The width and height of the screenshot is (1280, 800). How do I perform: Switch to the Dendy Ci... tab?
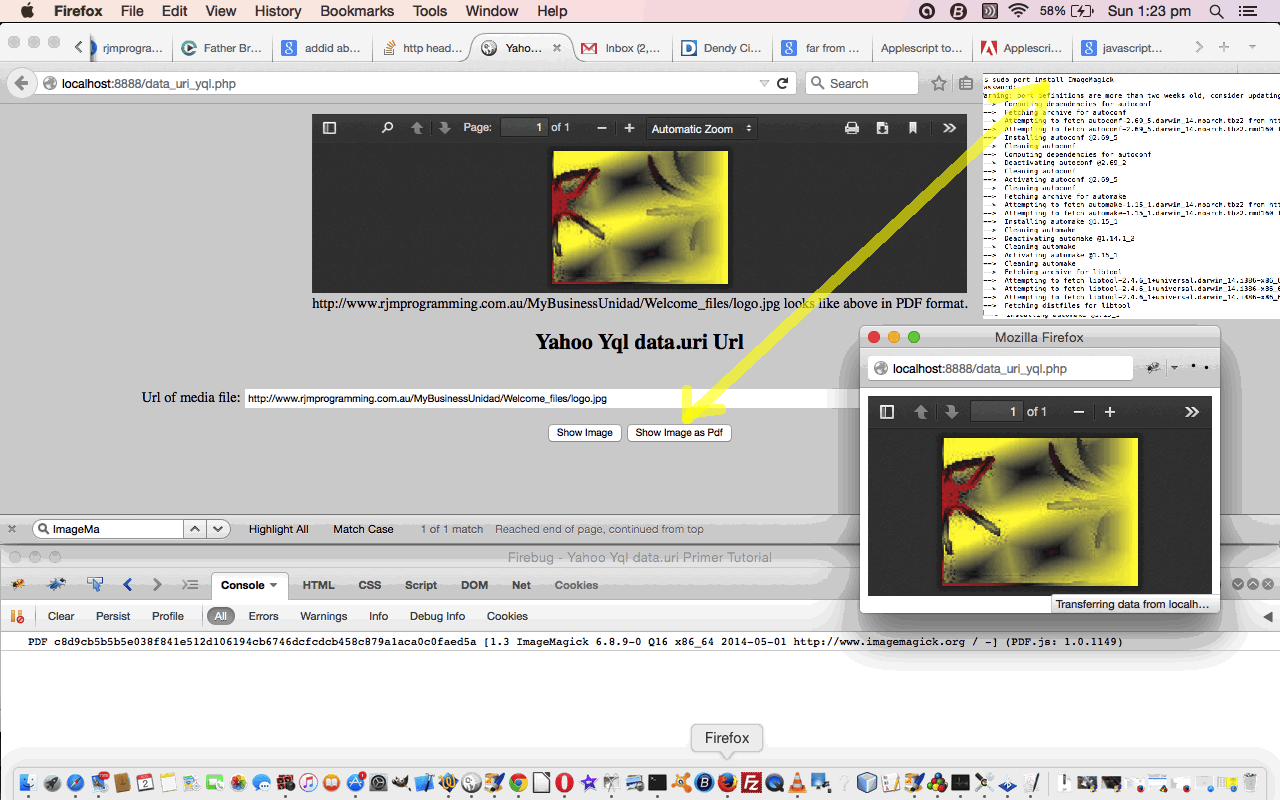pyautogui.click(x=724, y=48)
